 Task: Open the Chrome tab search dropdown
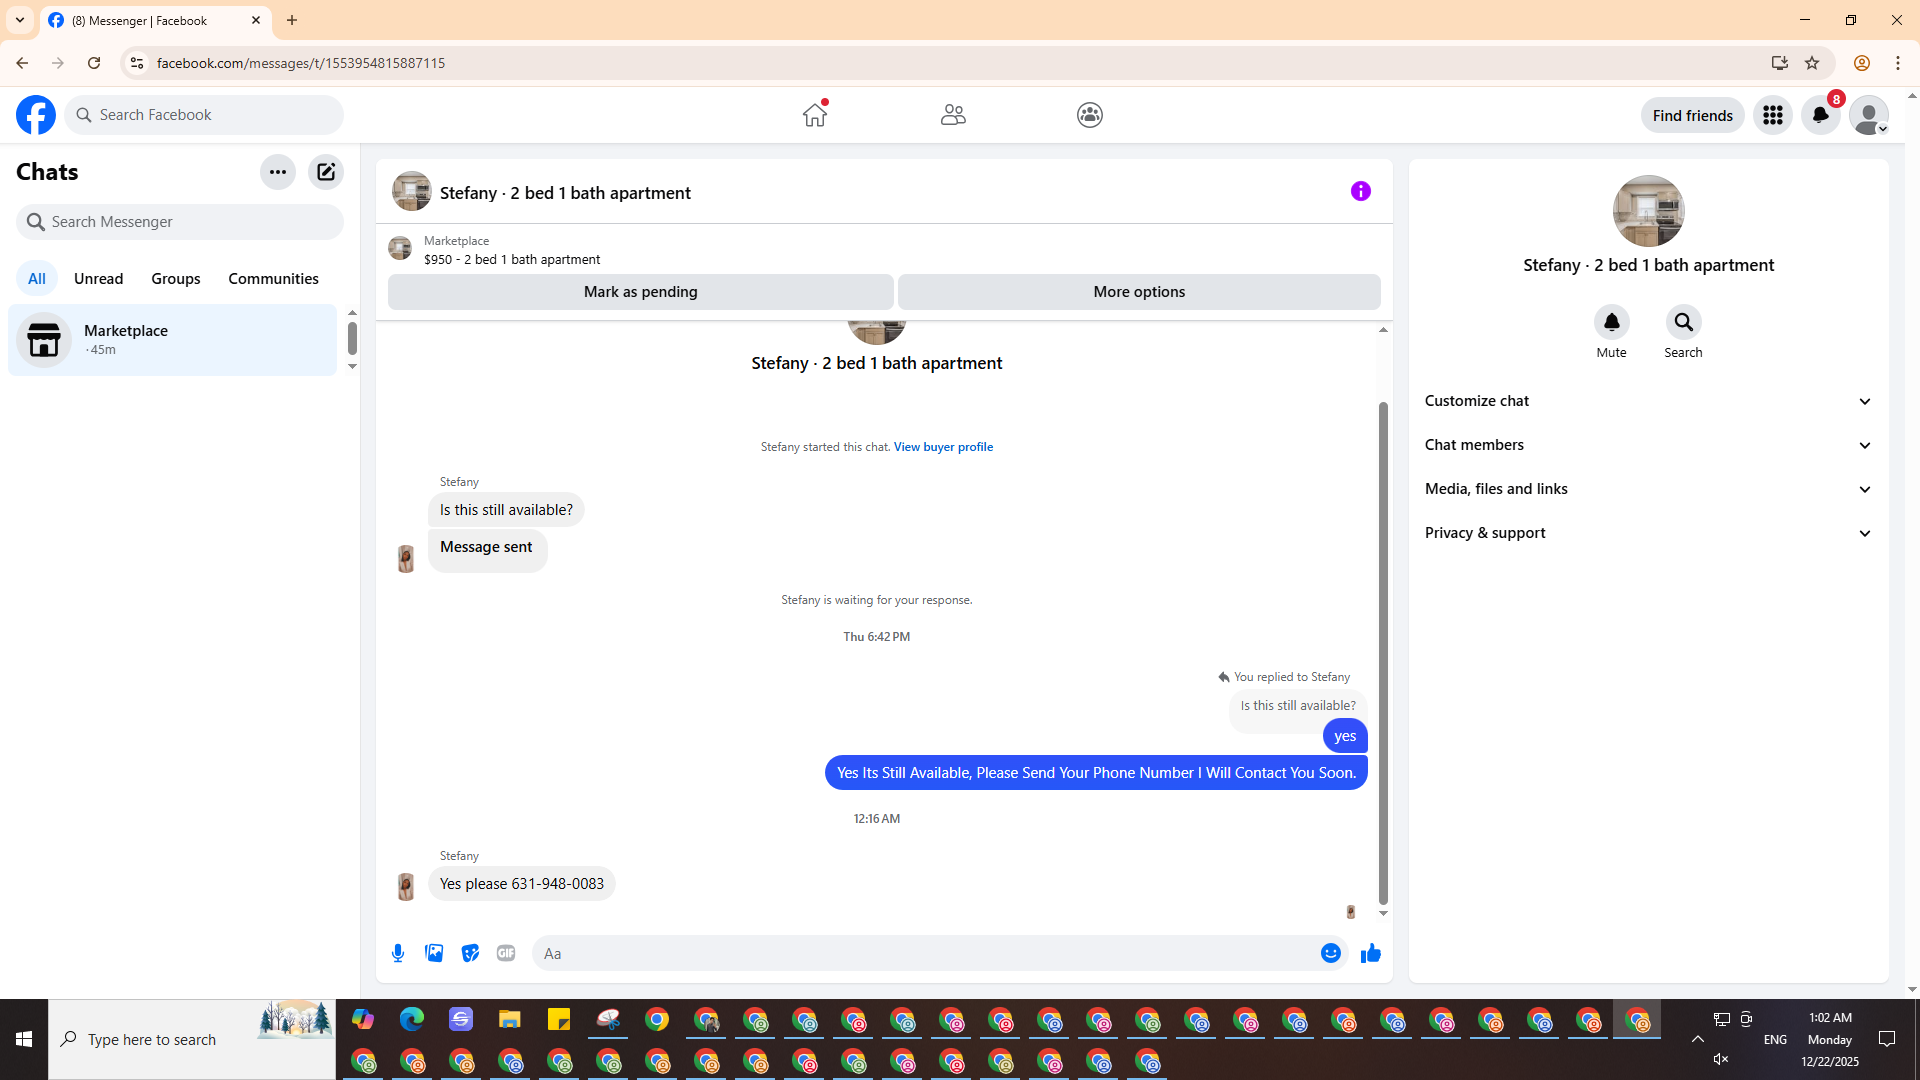(x=20, y=20)
